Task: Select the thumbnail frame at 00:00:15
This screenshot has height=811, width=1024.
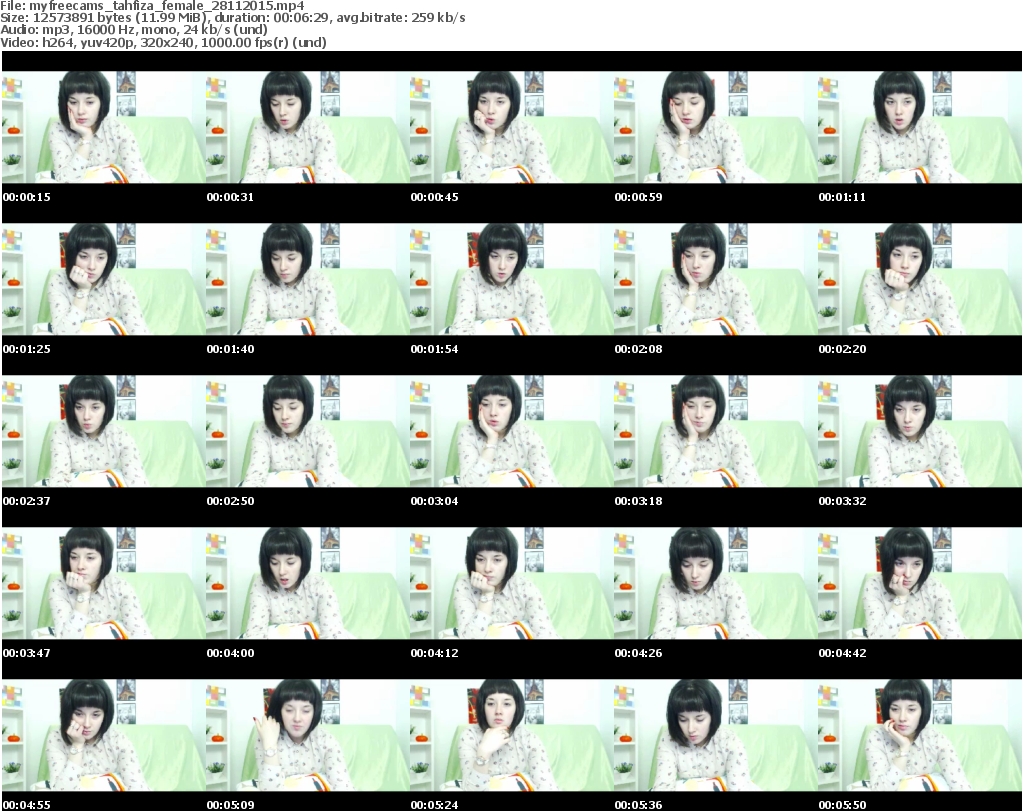Action: (x=104, y=127)
